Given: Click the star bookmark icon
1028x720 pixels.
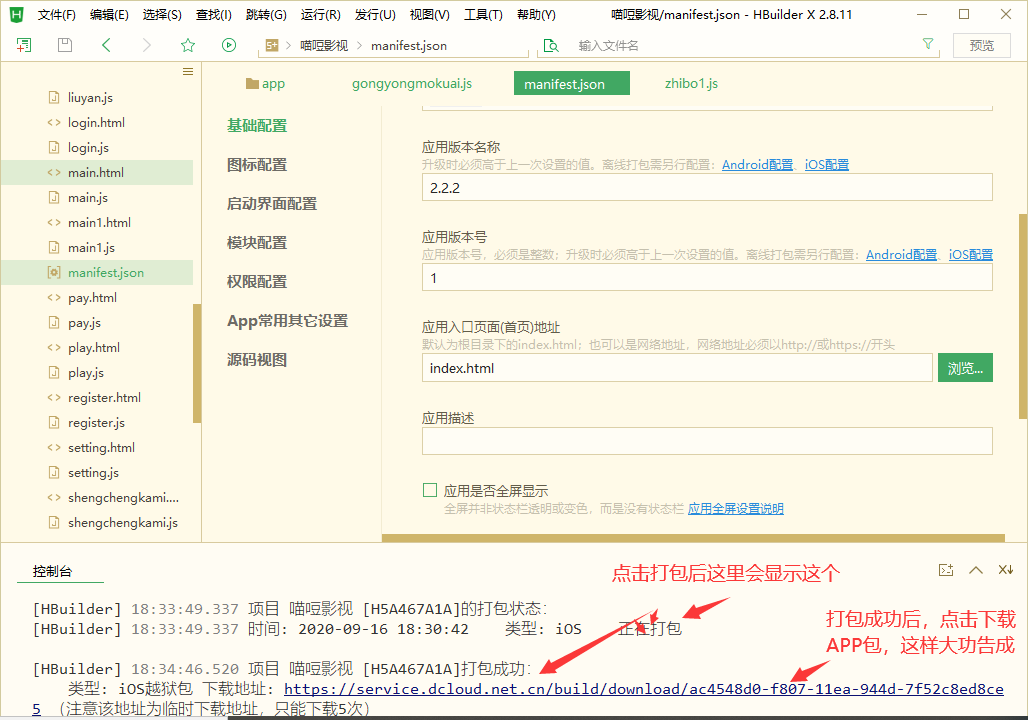Looking at the screenshot, I should point(188,45).
